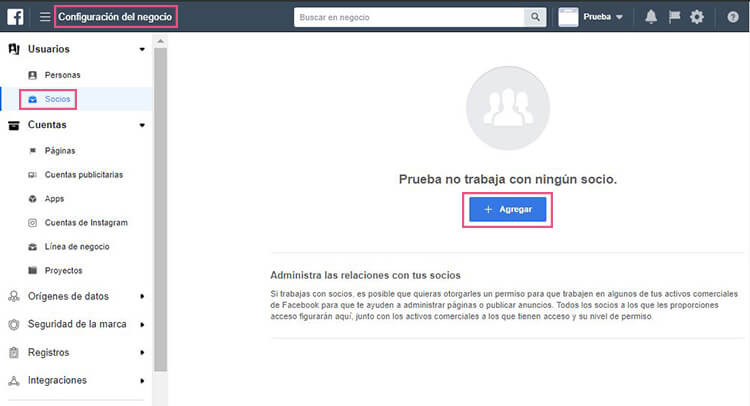
Task: Click the Proyectos folder icon
Action: [x=33, y=271]
